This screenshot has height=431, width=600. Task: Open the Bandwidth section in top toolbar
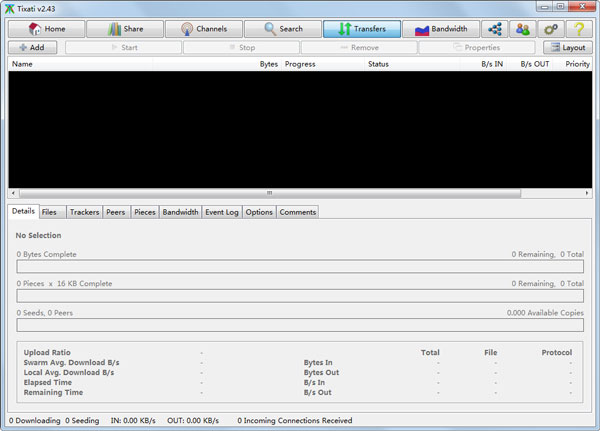click(441, 29)
